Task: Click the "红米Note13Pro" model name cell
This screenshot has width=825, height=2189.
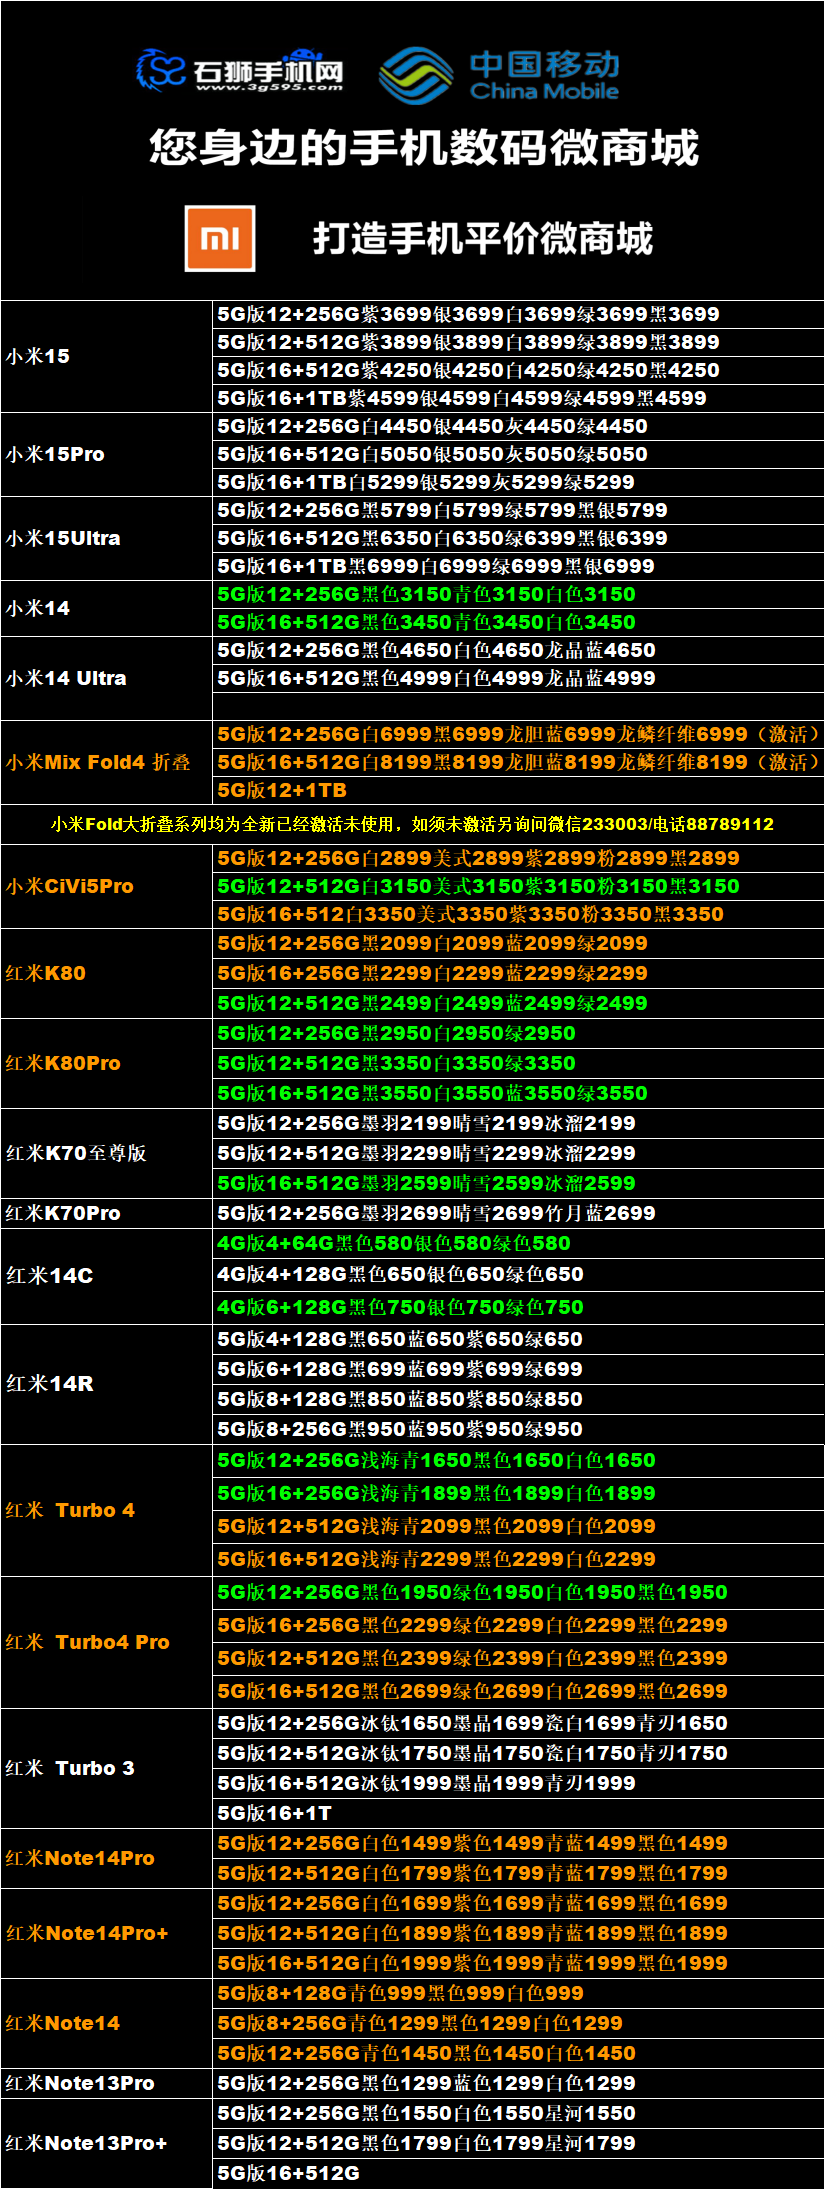Action: 107,2083
